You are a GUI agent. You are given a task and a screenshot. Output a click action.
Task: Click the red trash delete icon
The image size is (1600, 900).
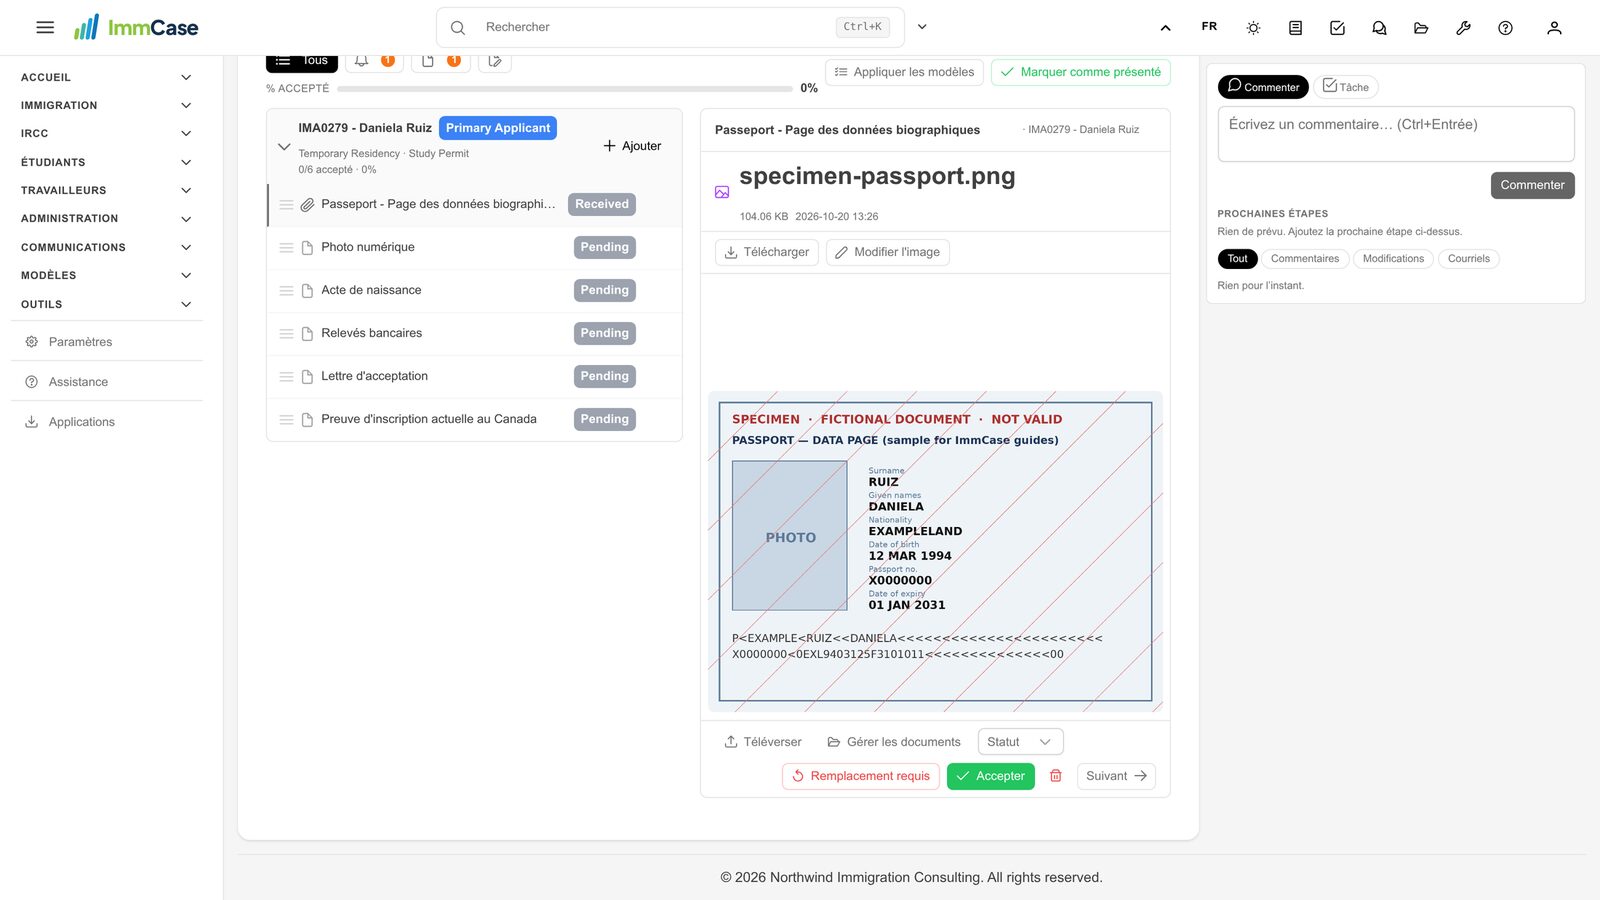point(1056,776)
